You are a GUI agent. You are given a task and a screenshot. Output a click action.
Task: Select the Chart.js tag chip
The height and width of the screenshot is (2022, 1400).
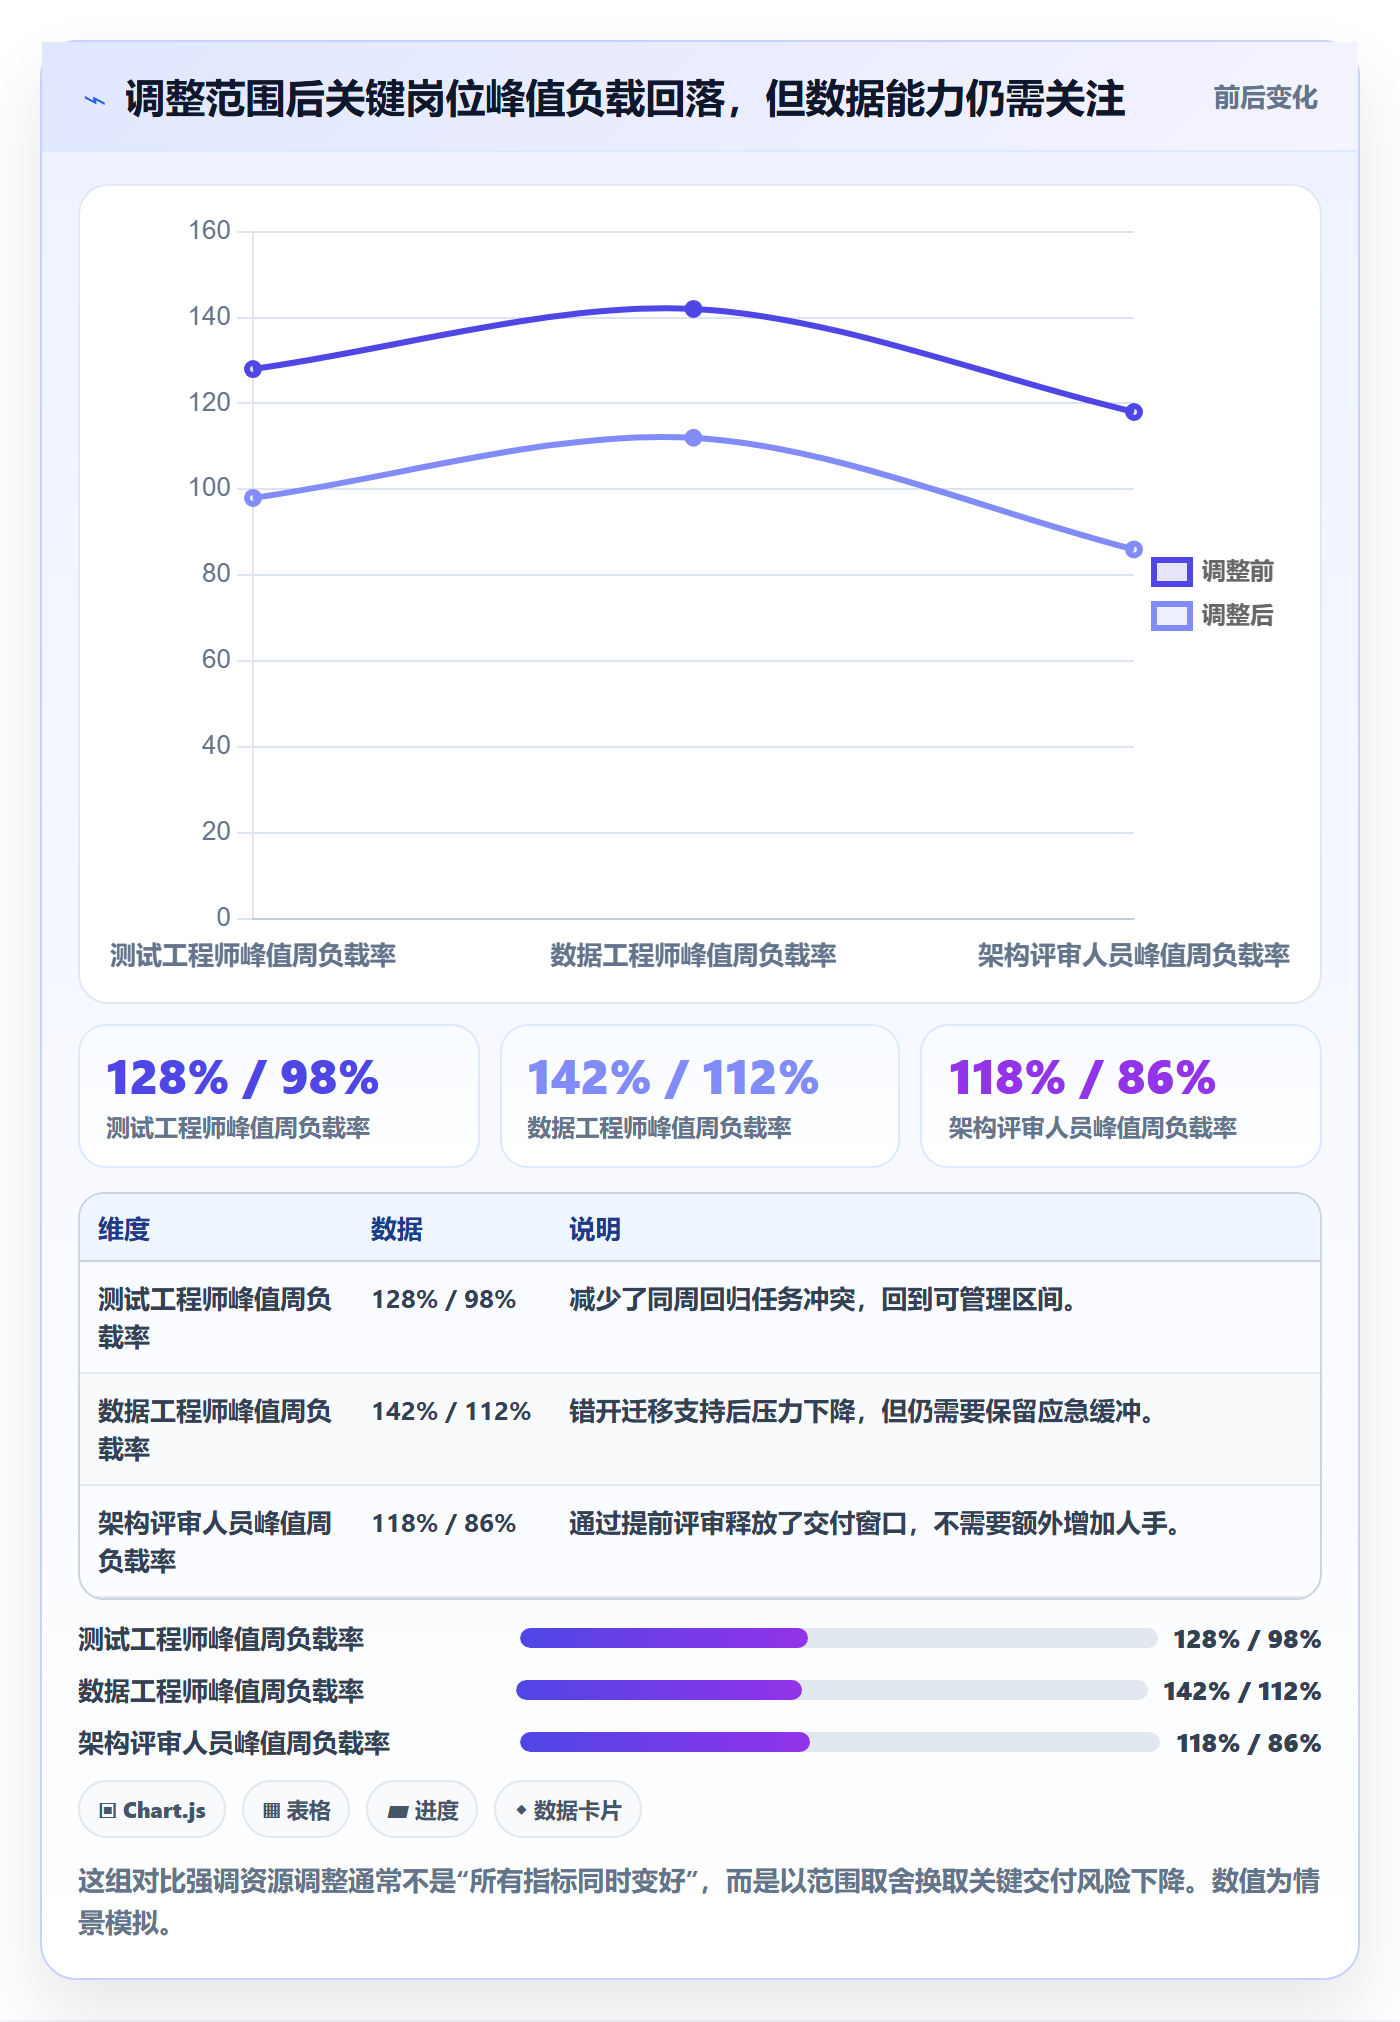(x=152, y=1810)
